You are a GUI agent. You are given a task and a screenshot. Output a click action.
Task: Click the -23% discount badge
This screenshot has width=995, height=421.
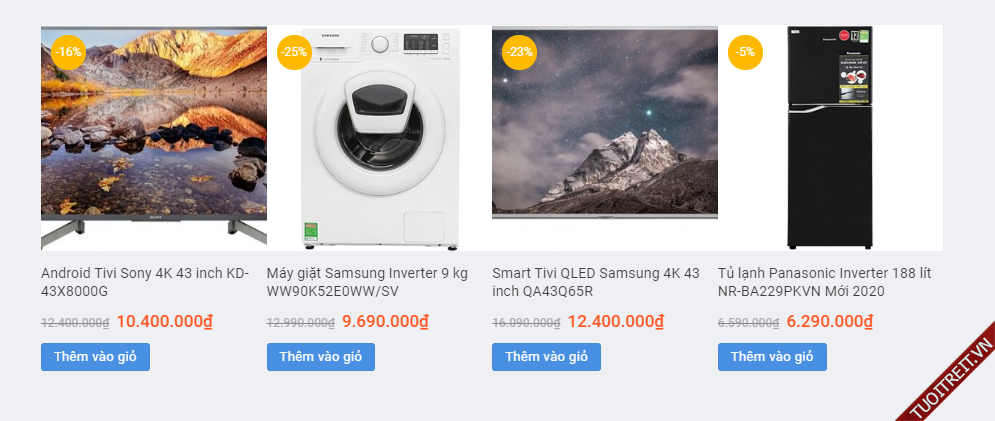[x=519, y=52]
